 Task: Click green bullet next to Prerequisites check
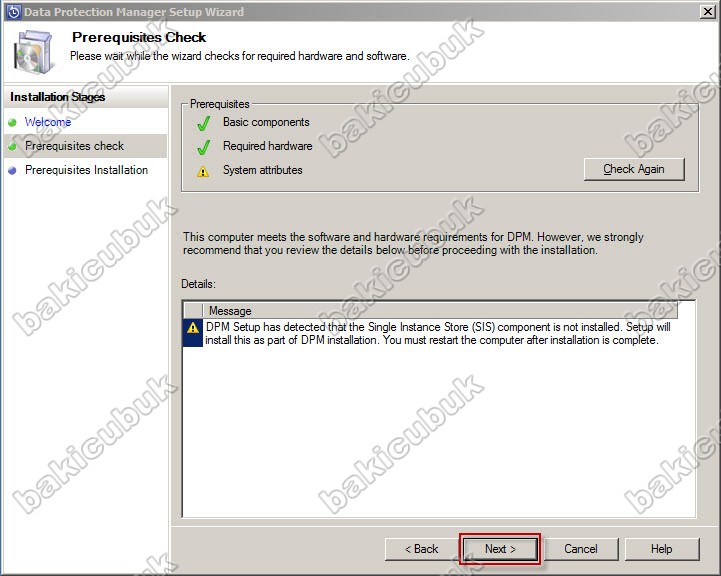click(x=12, y=146)
